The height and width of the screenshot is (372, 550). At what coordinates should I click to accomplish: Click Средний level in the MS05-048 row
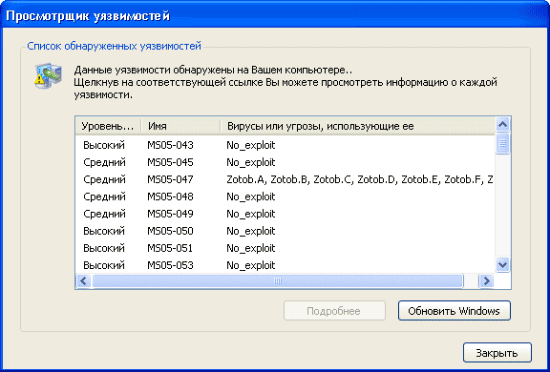(104, 197)
